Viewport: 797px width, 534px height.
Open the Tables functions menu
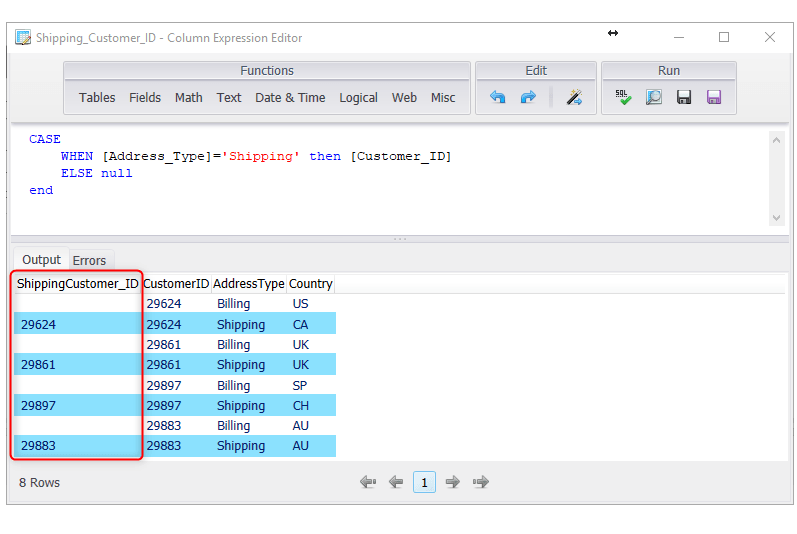97,98
